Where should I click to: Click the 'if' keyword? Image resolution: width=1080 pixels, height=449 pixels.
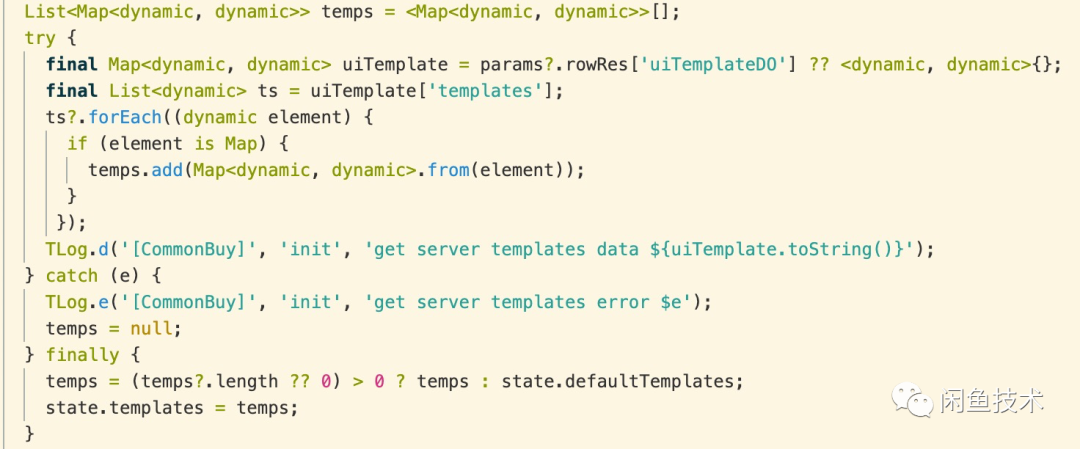click(77, 144)
